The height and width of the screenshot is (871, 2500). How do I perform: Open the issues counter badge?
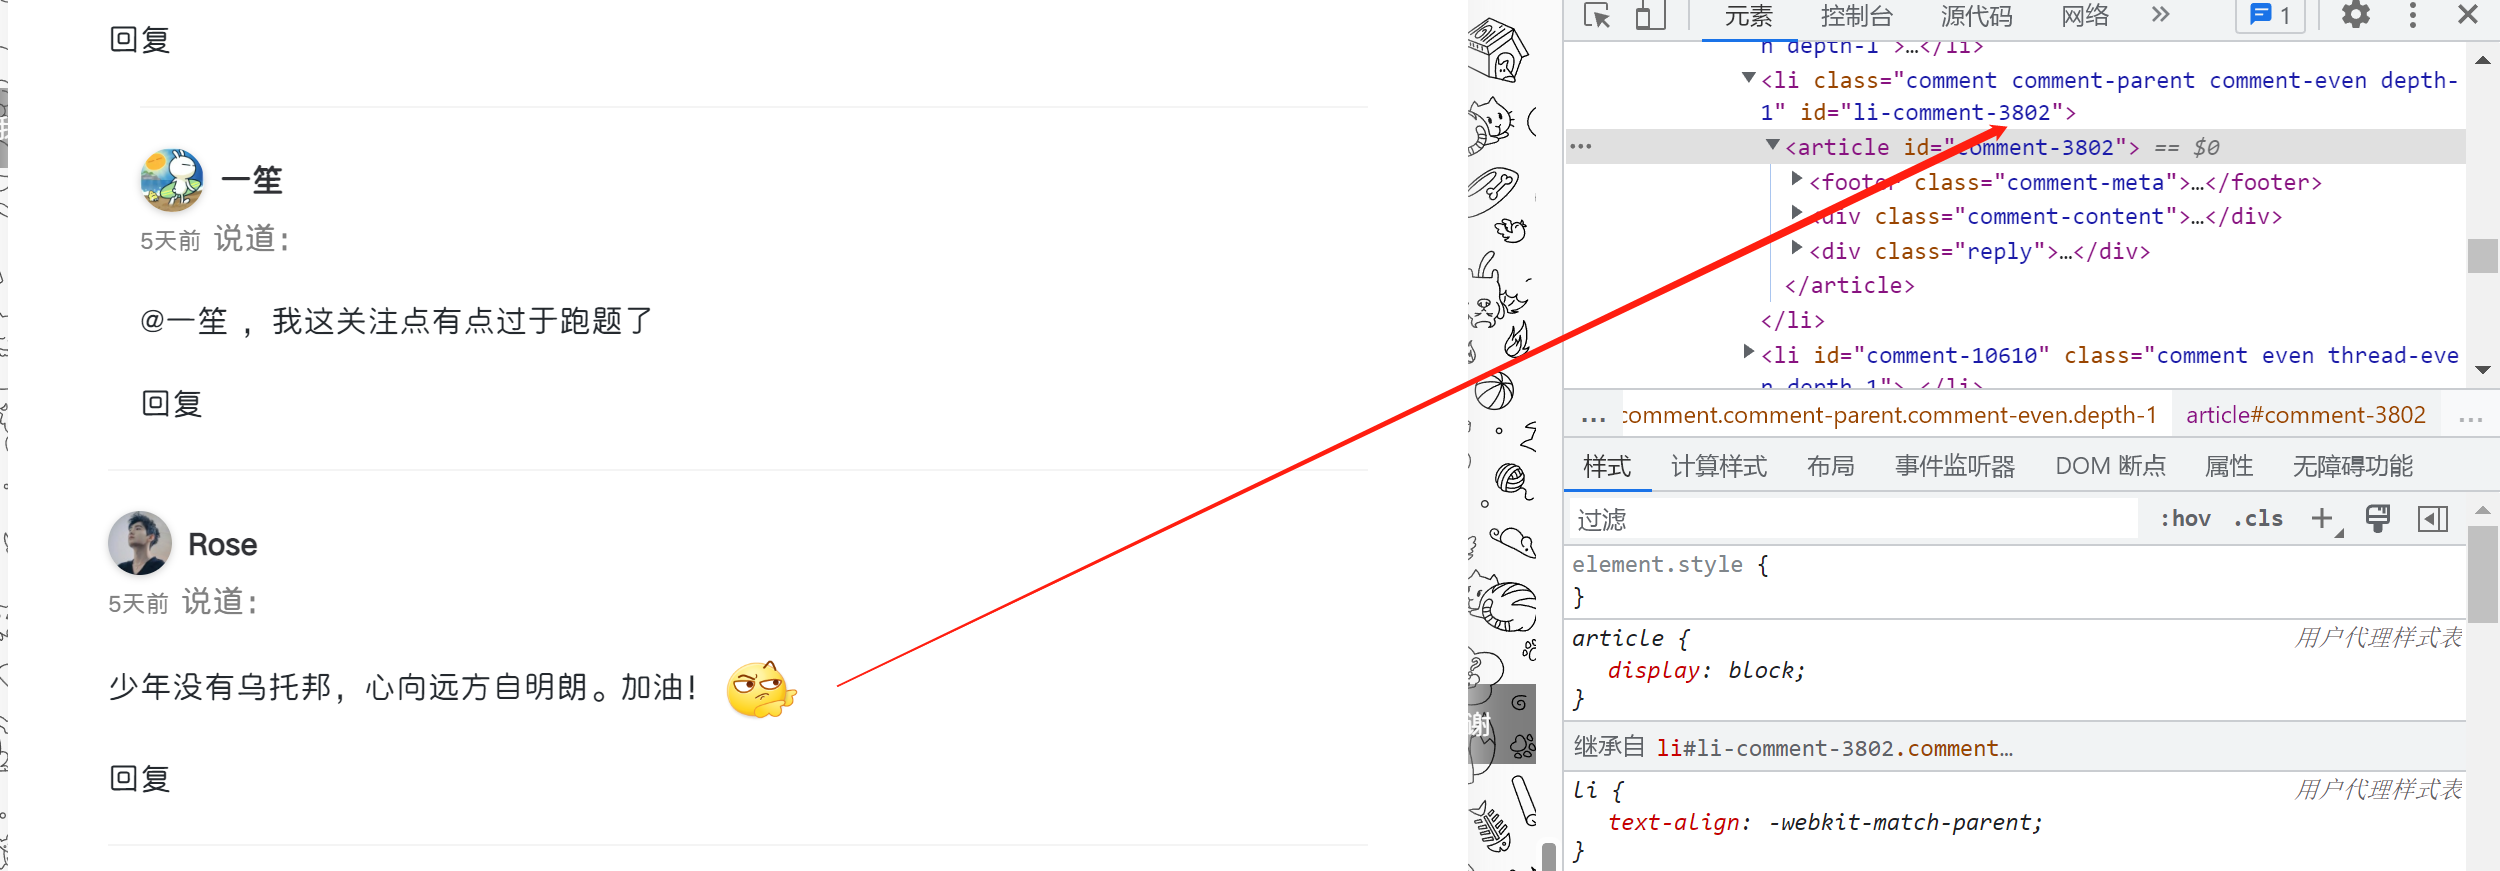pos(2270,15)
